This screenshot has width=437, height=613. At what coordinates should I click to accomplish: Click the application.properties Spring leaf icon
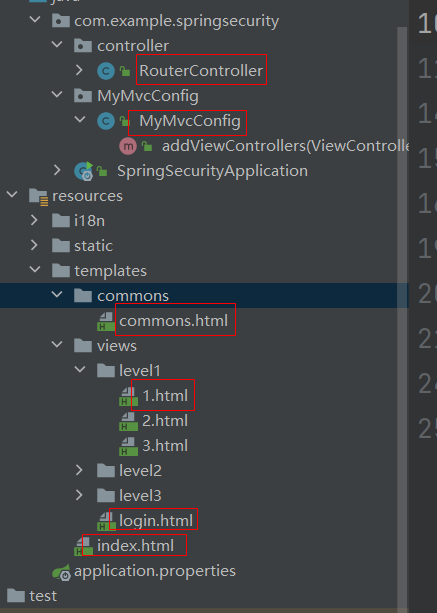tap(62, 572)
